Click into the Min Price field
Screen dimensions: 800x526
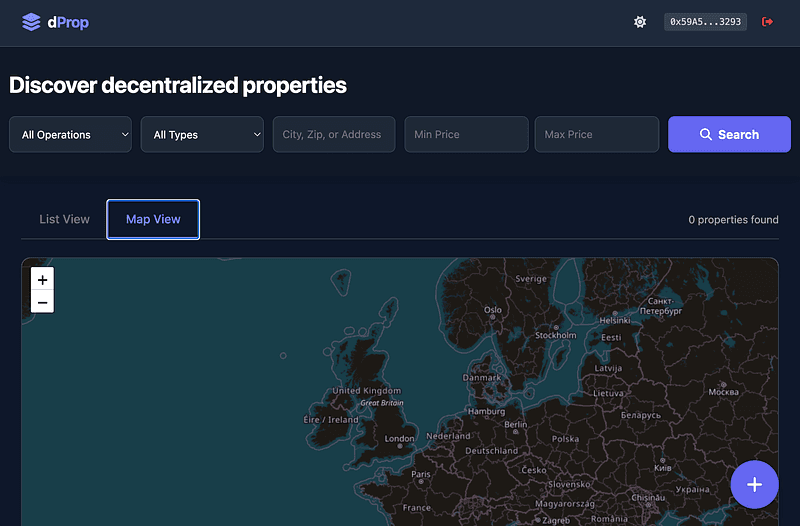coord(466,135)
